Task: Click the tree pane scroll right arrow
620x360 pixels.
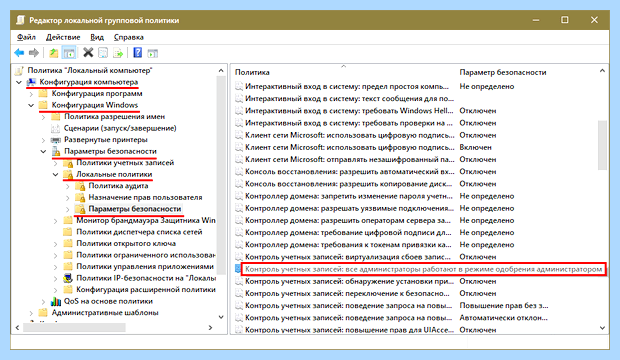Action: 210,328
